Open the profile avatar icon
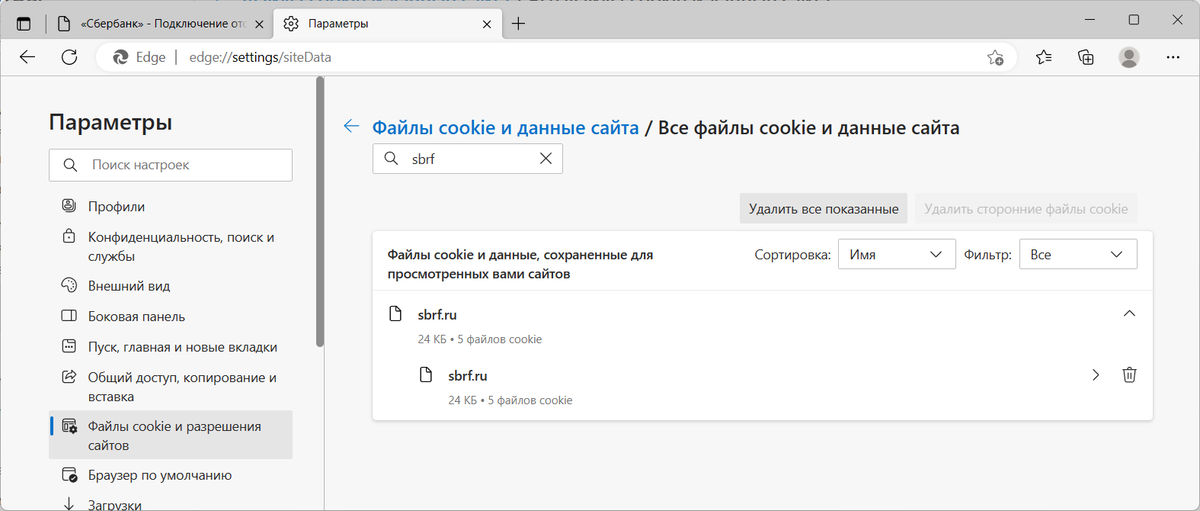Viewport: 1200px width, 511px height. point(1128,57)
